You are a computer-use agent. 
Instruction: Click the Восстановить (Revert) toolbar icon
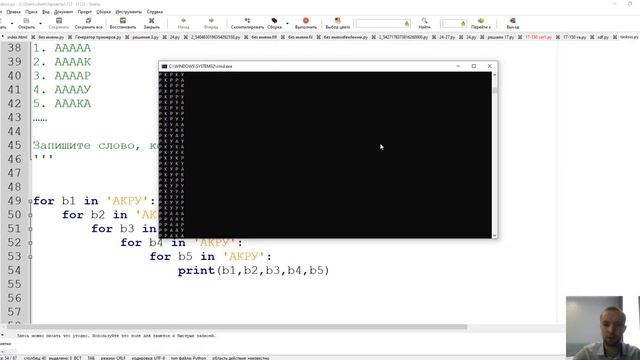pos(123,20)
